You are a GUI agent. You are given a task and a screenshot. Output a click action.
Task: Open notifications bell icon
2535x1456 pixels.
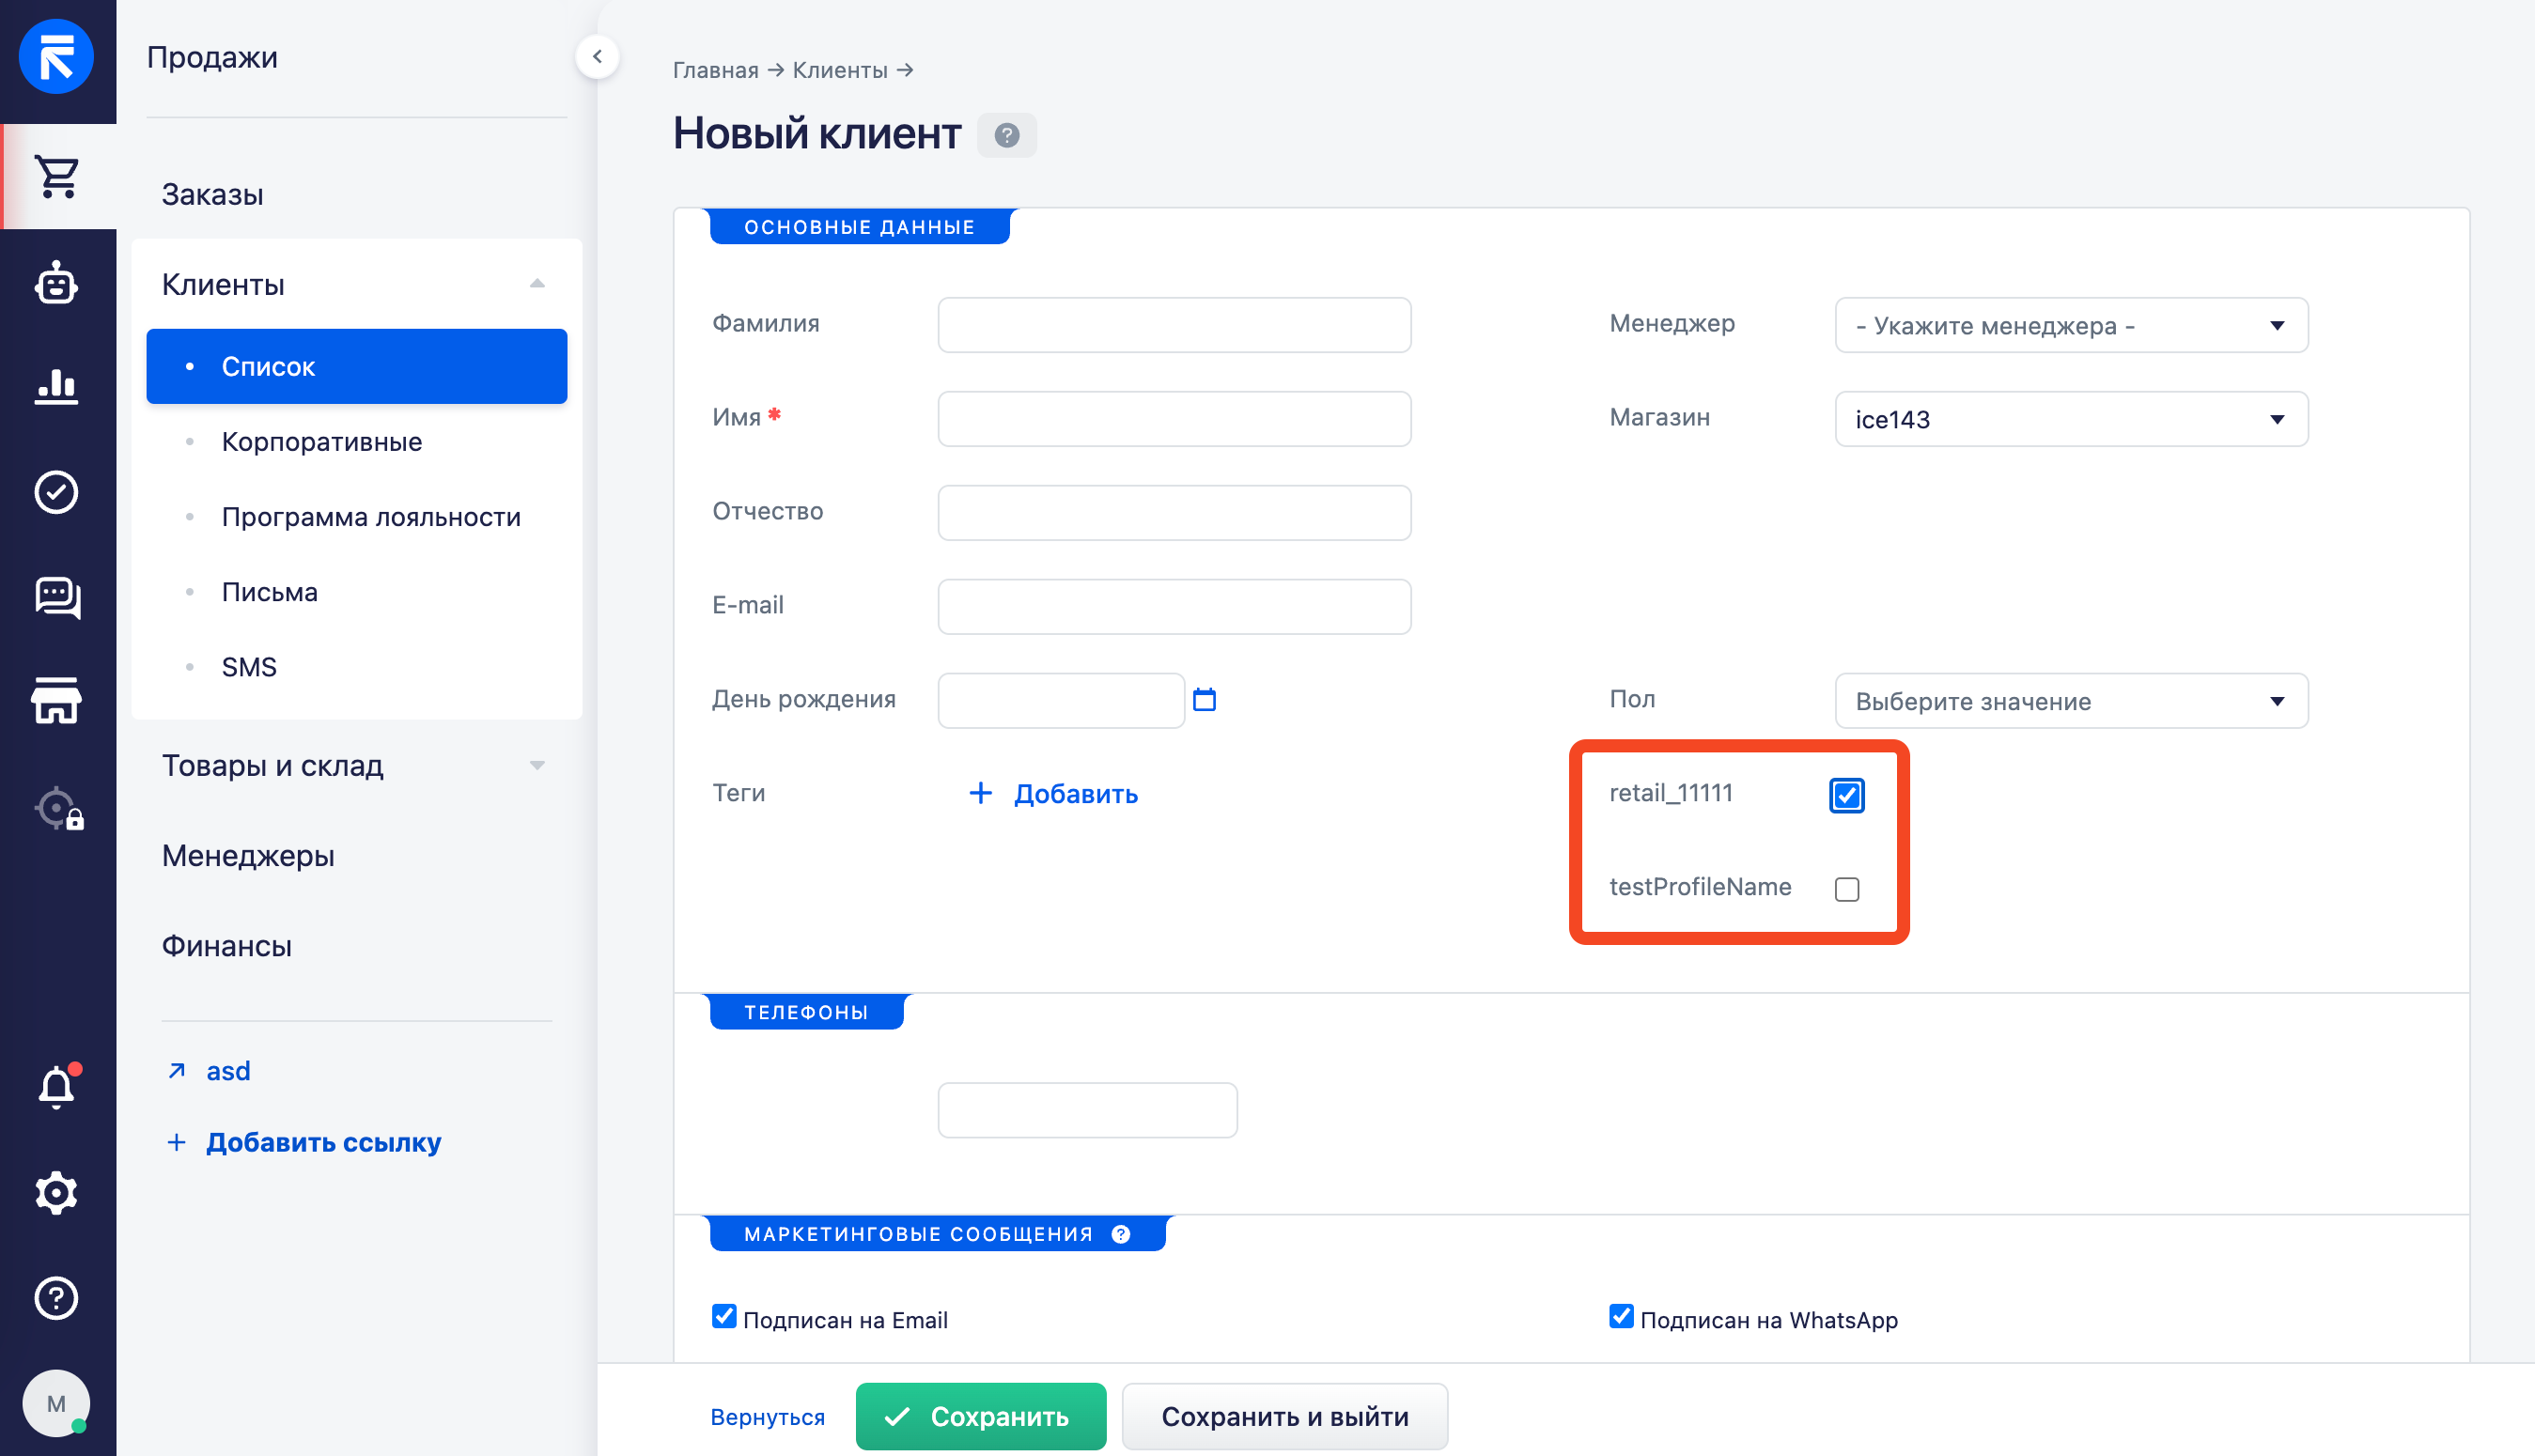click(56, 1087)
